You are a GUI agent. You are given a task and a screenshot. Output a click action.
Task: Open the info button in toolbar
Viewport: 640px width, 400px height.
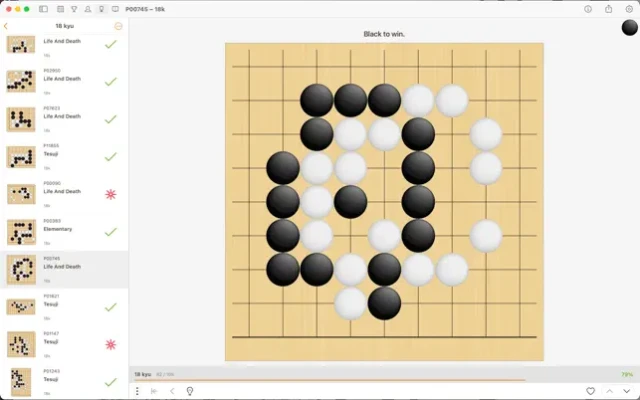pos(587,8)
